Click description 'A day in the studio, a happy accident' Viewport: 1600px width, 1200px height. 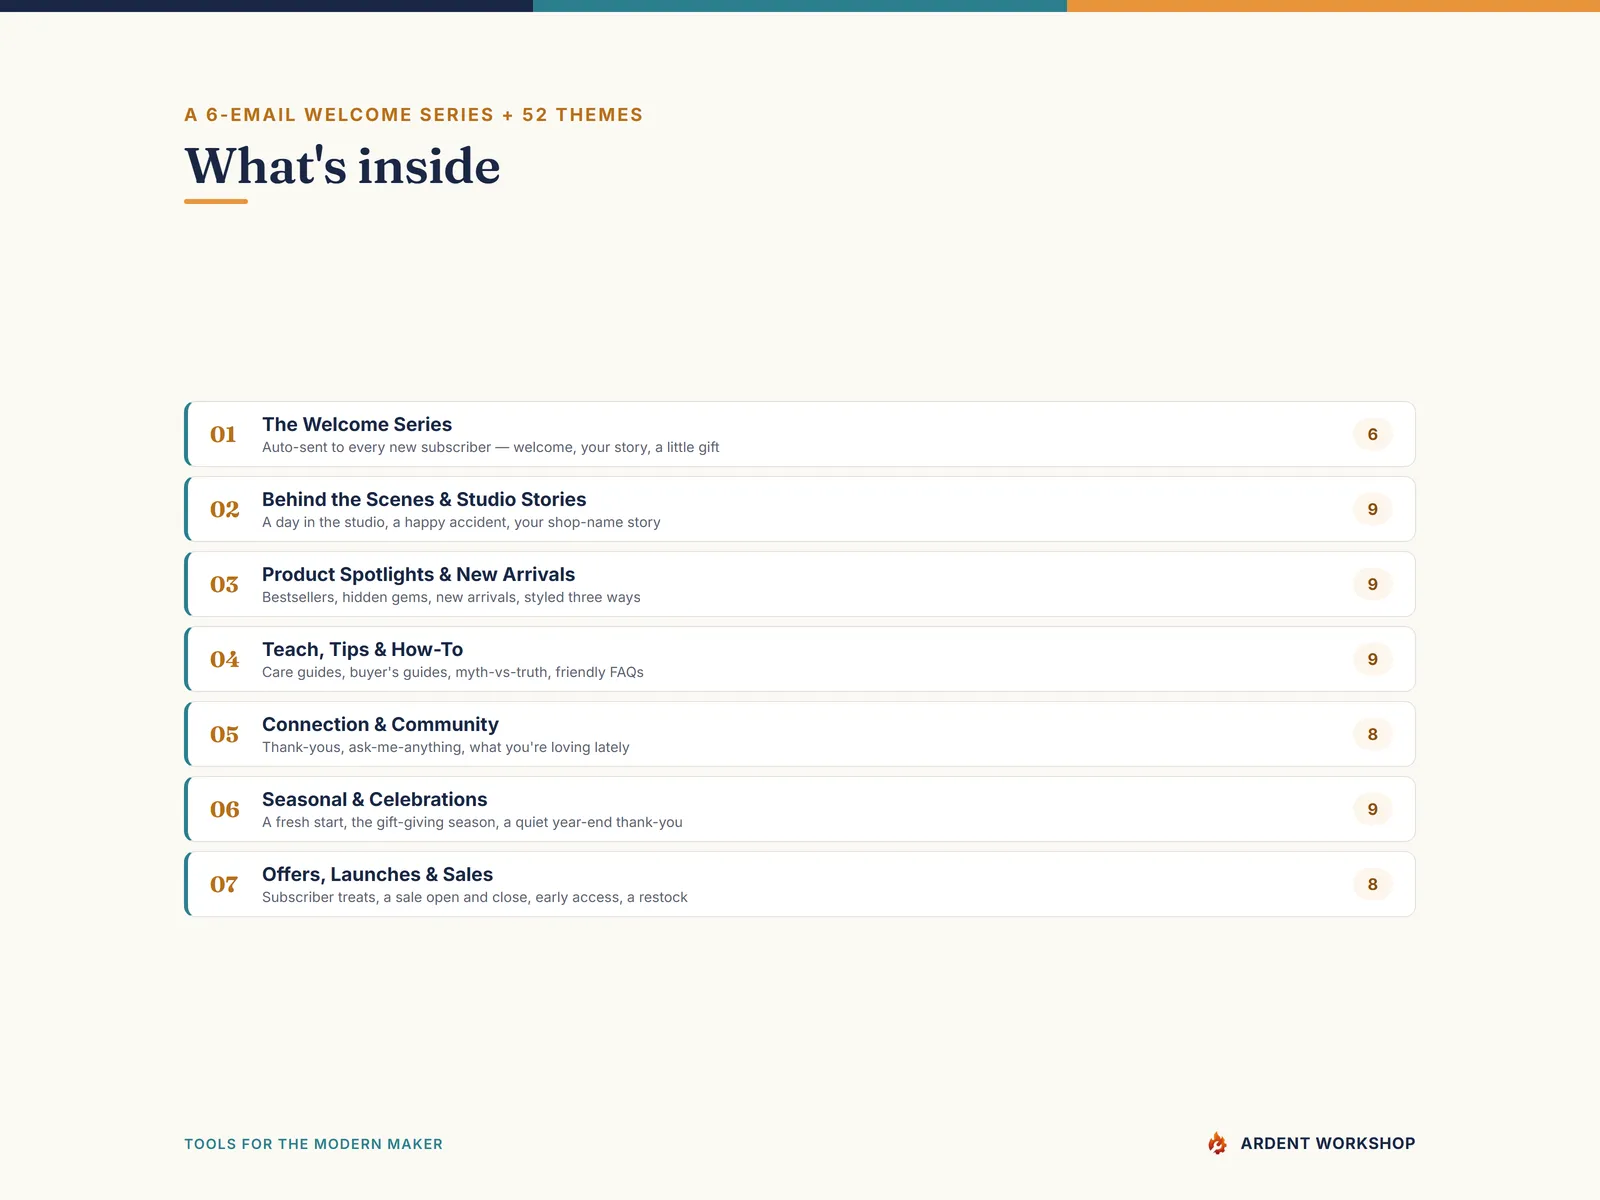click(x=461, y=522)
